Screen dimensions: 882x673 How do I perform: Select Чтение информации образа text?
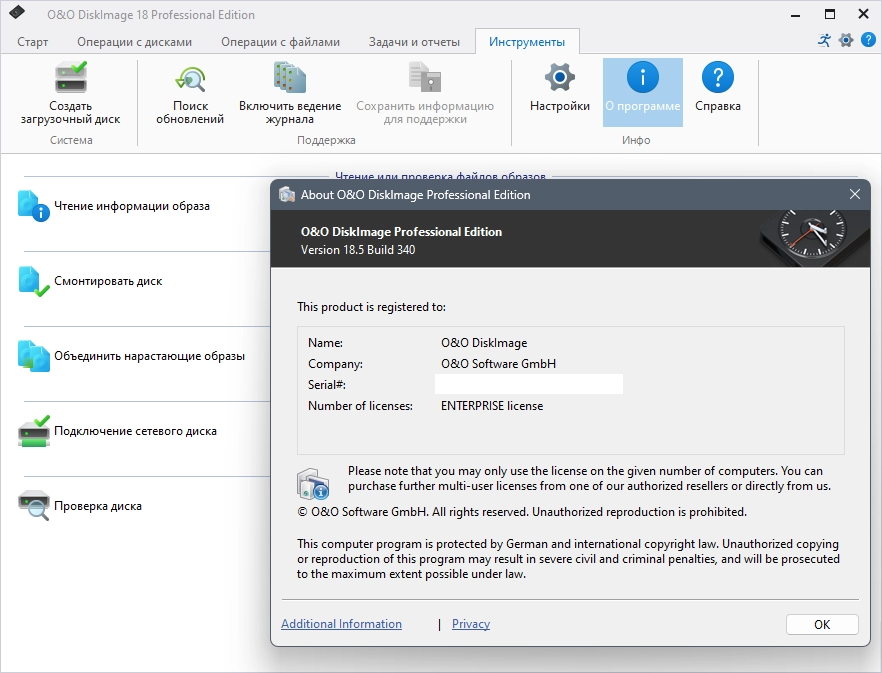tap(132, 206)
